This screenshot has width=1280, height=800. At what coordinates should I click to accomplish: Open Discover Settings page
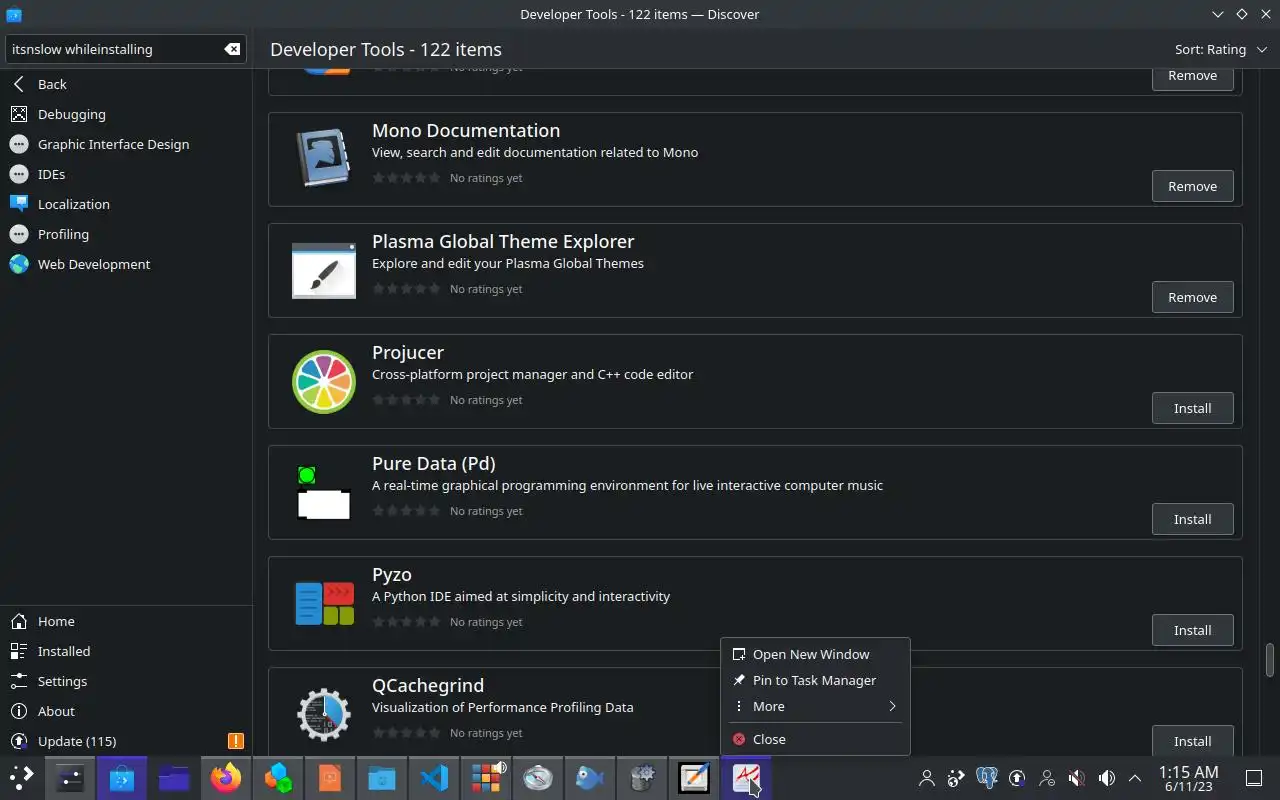[x=126, y=681]
